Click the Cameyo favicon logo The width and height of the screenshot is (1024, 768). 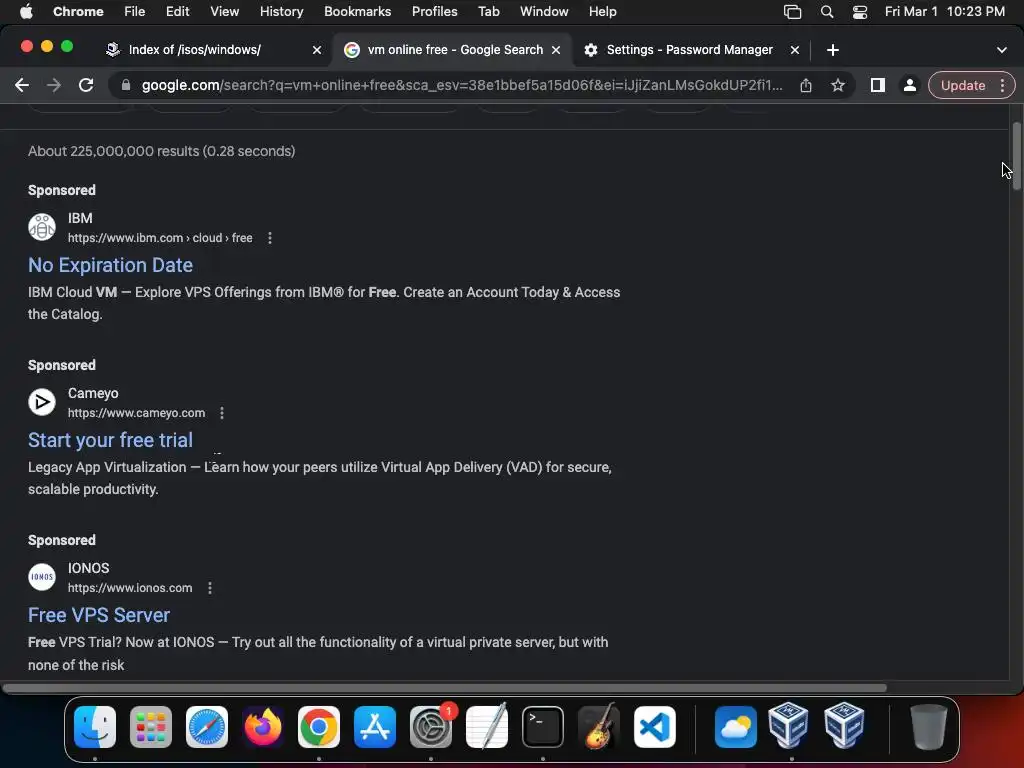(x=42, y=402)
